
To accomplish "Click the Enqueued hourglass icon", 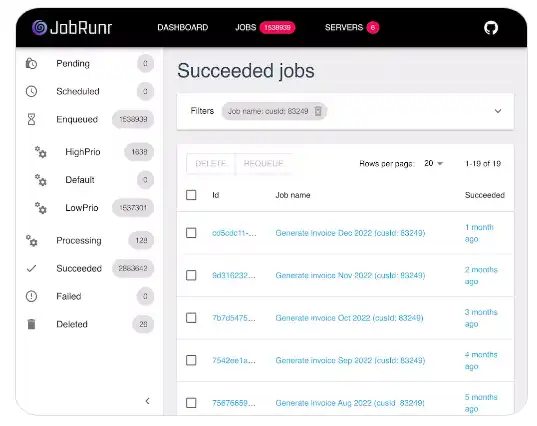I will pyautogui.click(x=31, y=119).
